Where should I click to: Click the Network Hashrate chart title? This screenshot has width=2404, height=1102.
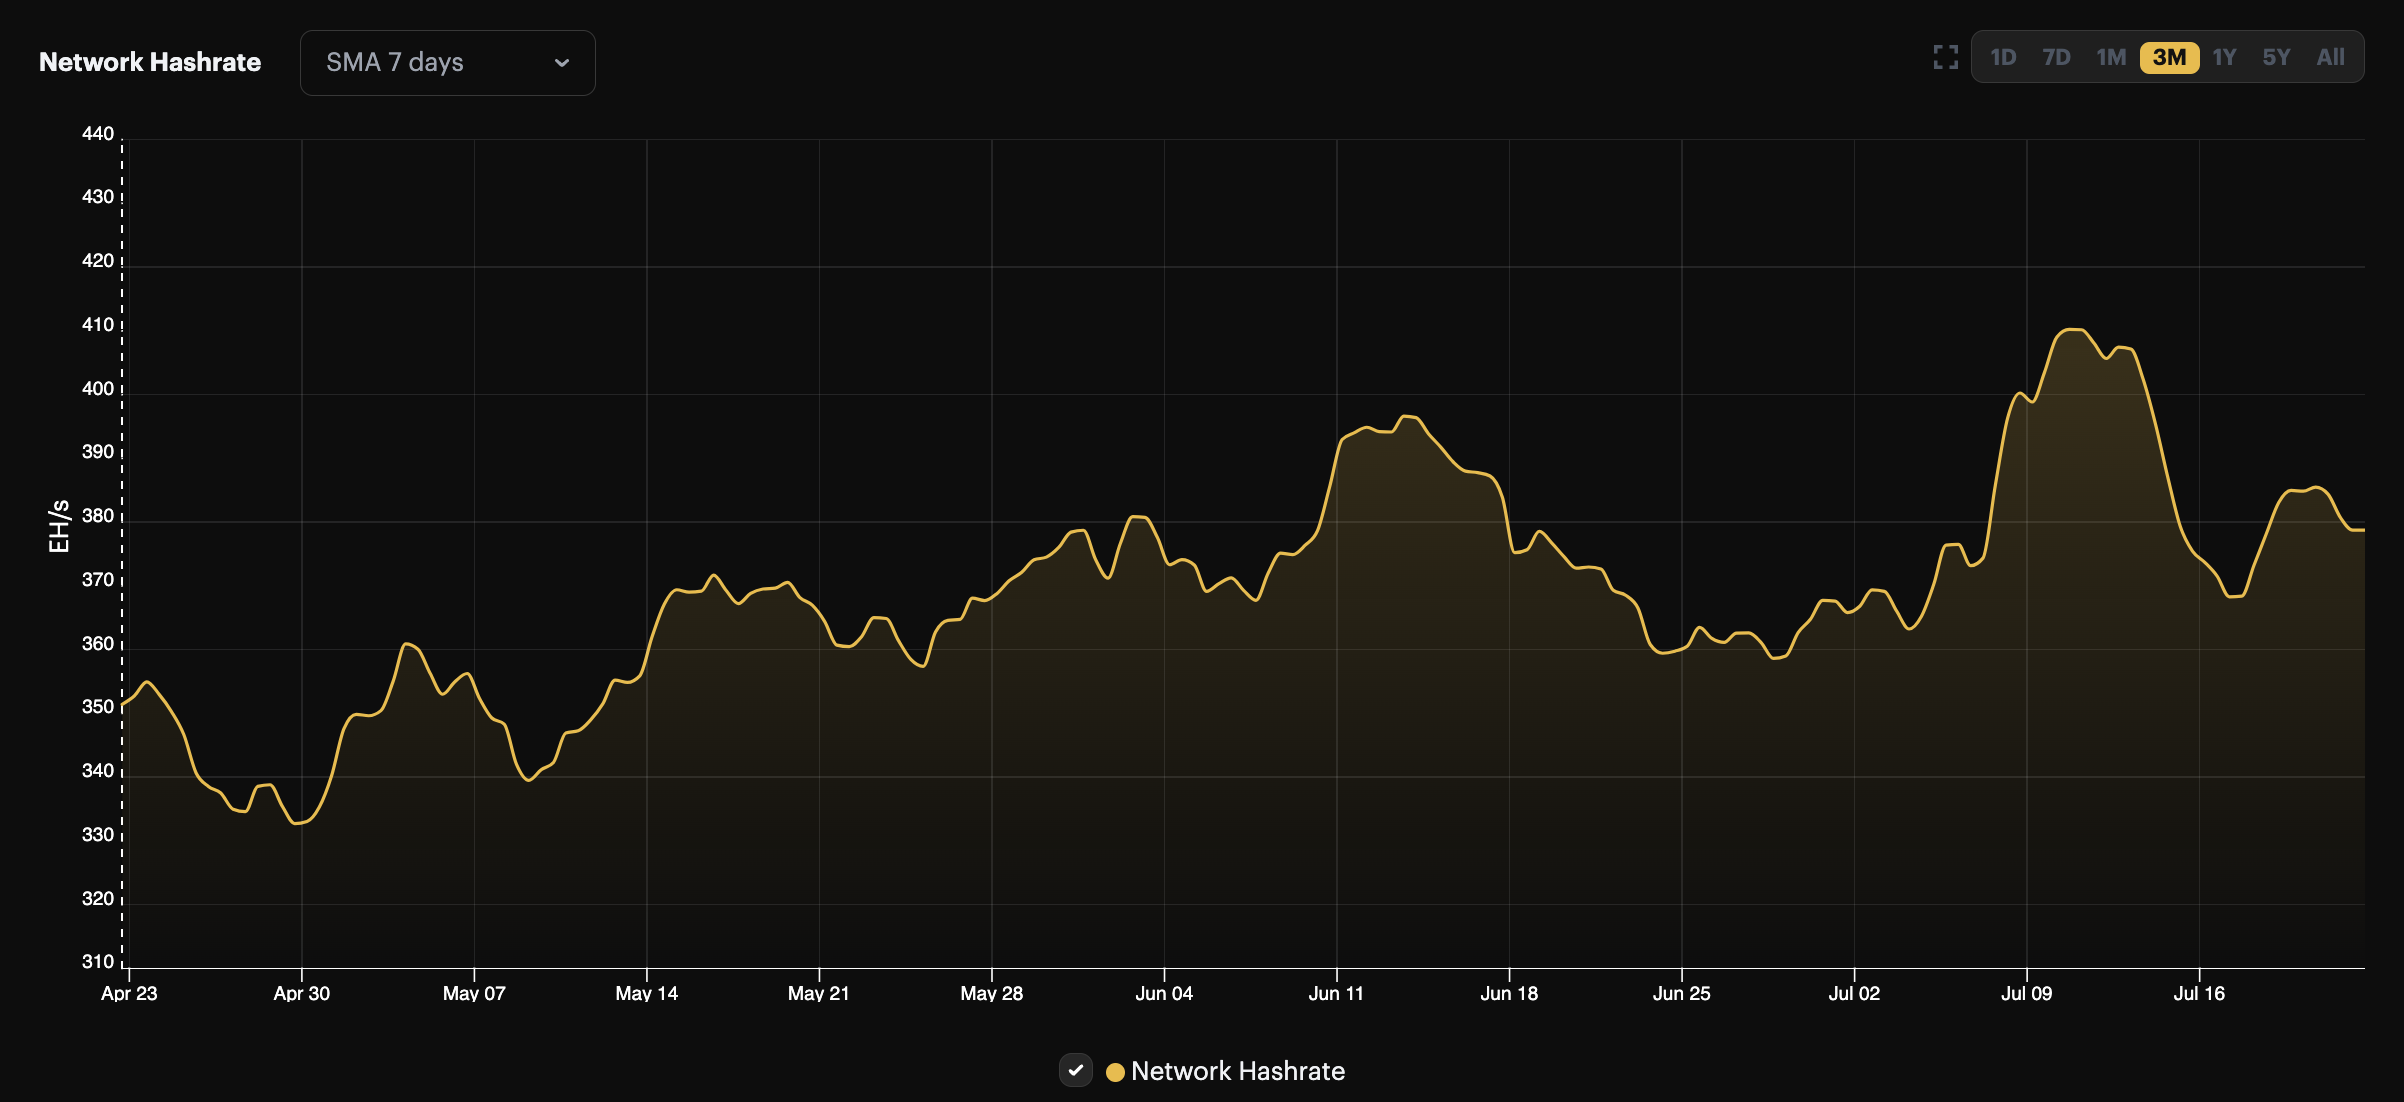pos(149,61)
